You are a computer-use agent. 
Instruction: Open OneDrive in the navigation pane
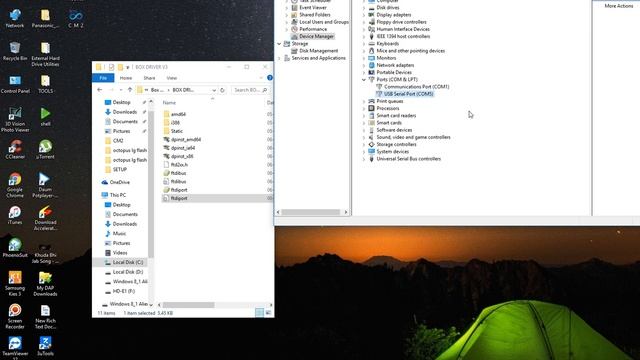click(120, 182)
